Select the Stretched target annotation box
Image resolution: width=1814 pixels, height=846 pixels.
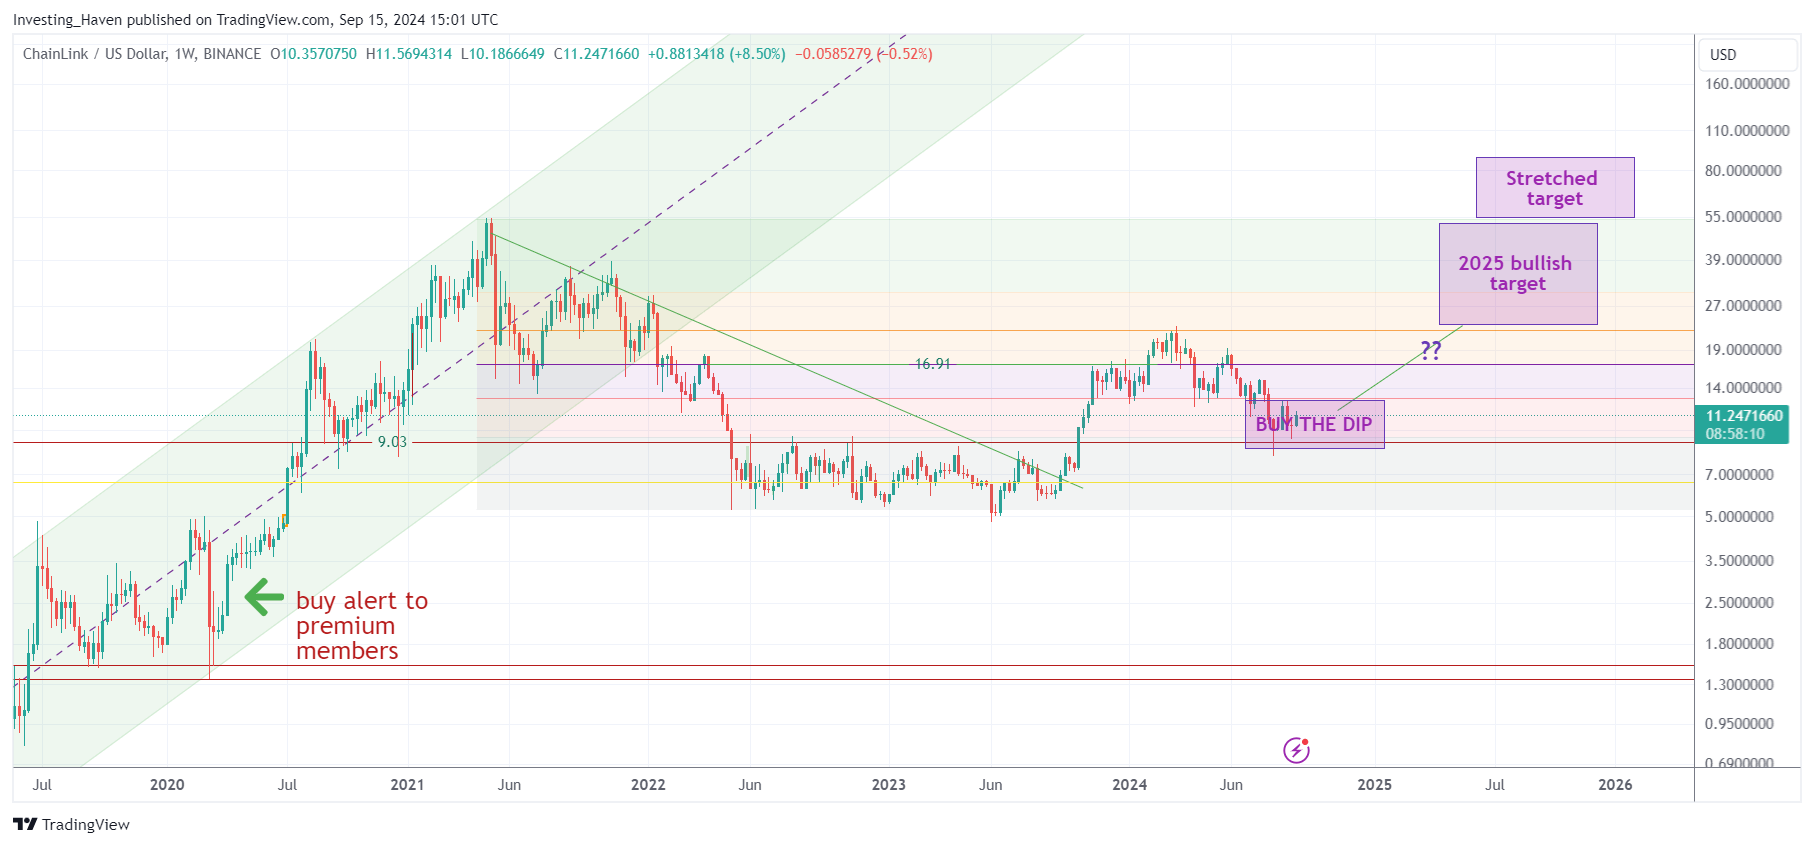point(1555,187)
